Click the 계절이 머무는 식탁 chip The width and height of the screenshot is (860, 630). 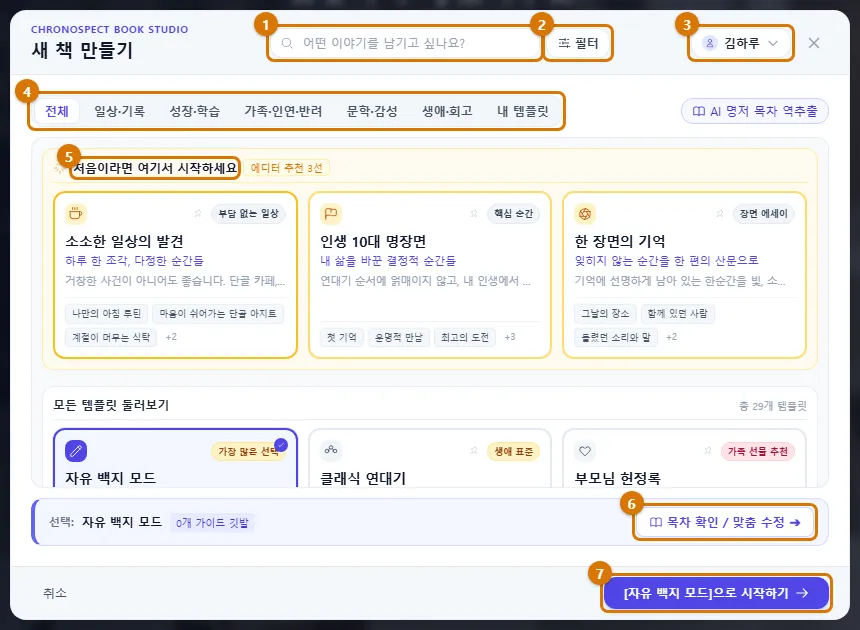(x=111, y=337)
